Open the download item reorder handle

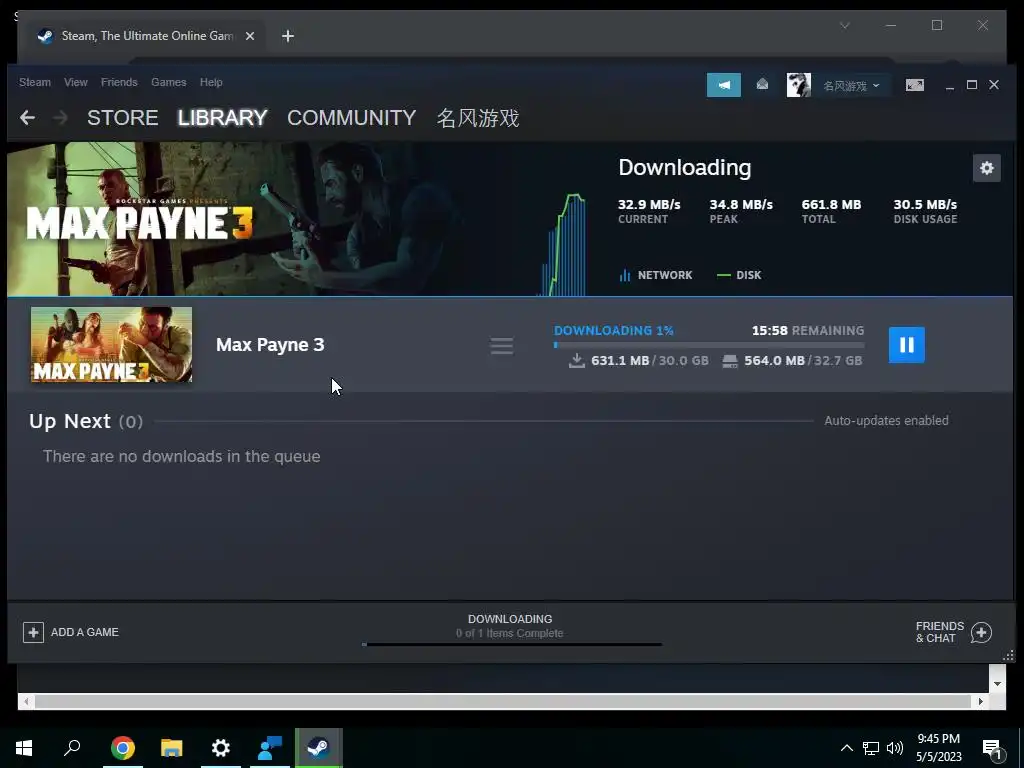(502, 345)
